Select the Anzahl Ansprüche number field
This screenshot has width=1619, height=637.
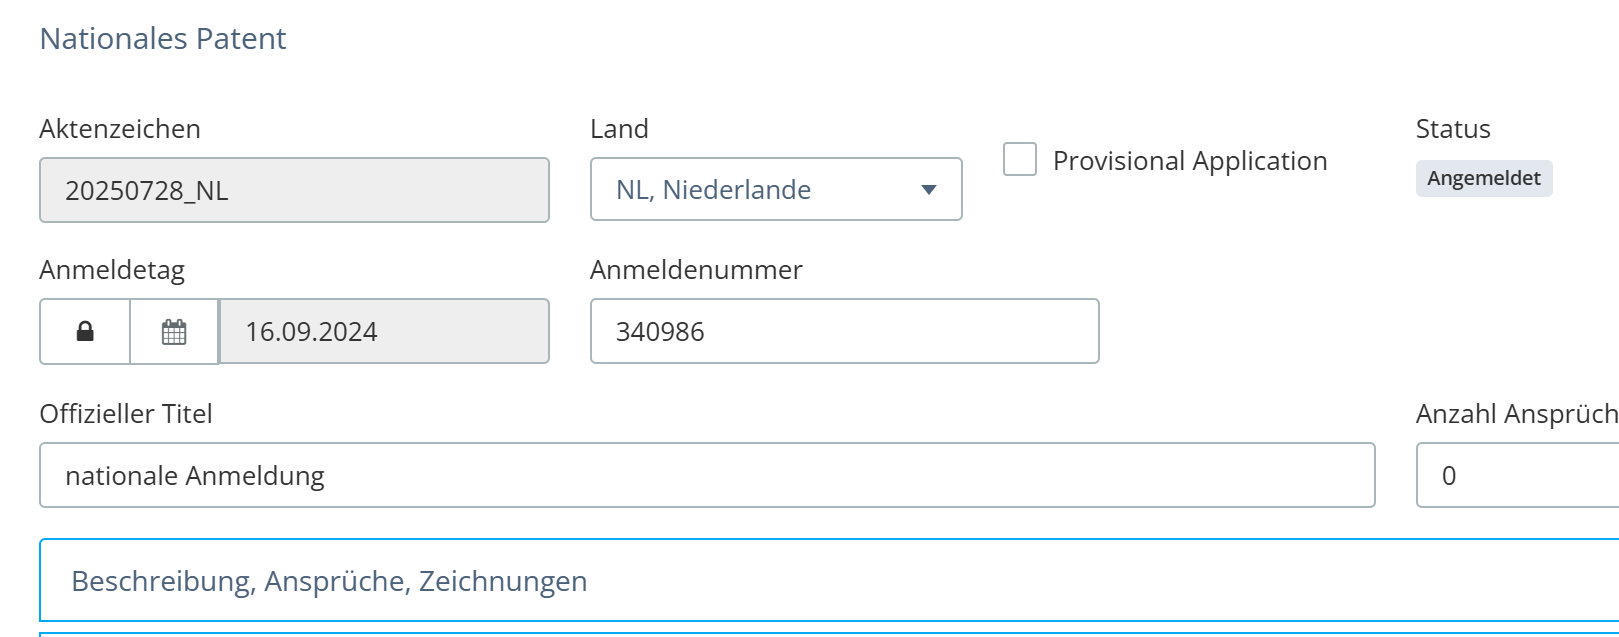point(1517,475)
